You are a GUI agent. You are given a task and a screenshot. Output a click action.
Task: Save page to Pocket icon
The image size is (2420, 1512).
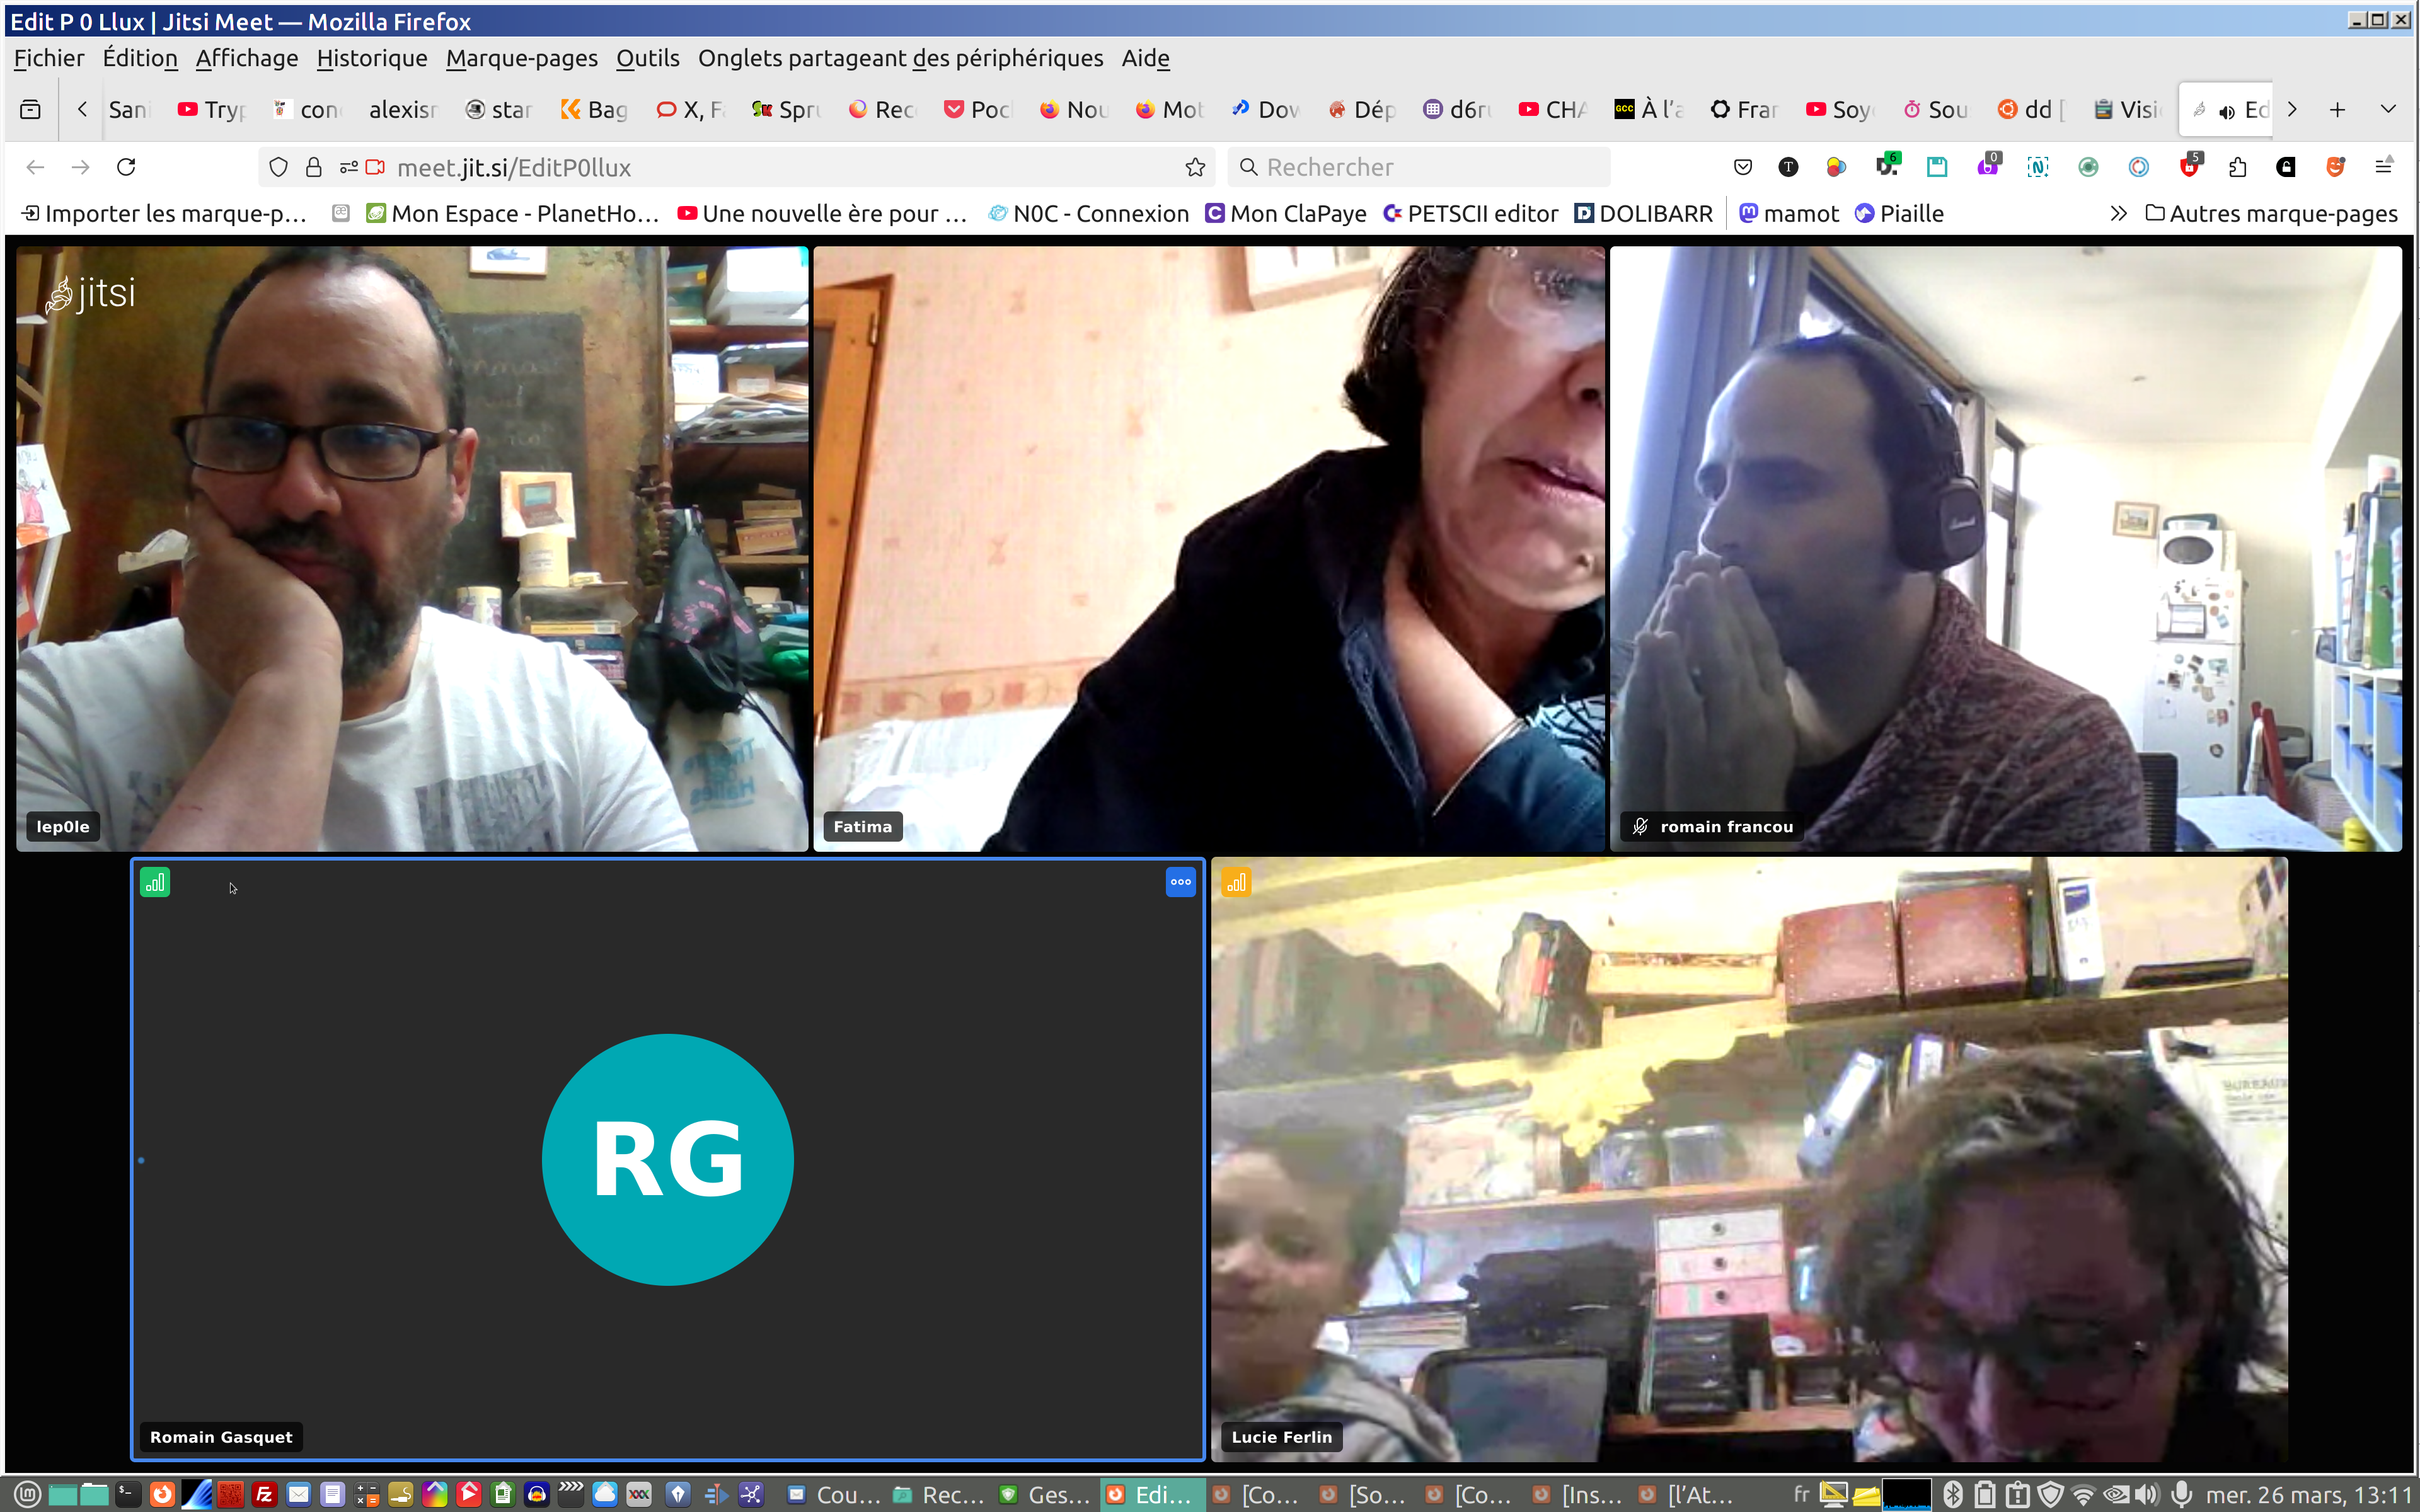pyautogui.click(x=1743, y=167)
